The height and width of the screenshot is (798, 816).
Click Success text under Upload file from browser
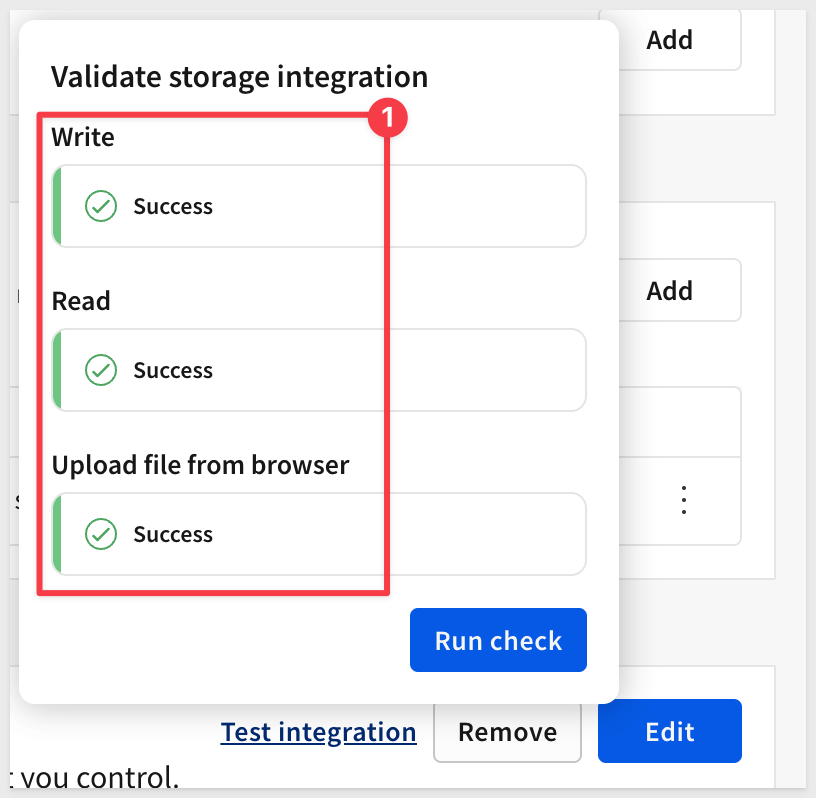click(173, 535)
